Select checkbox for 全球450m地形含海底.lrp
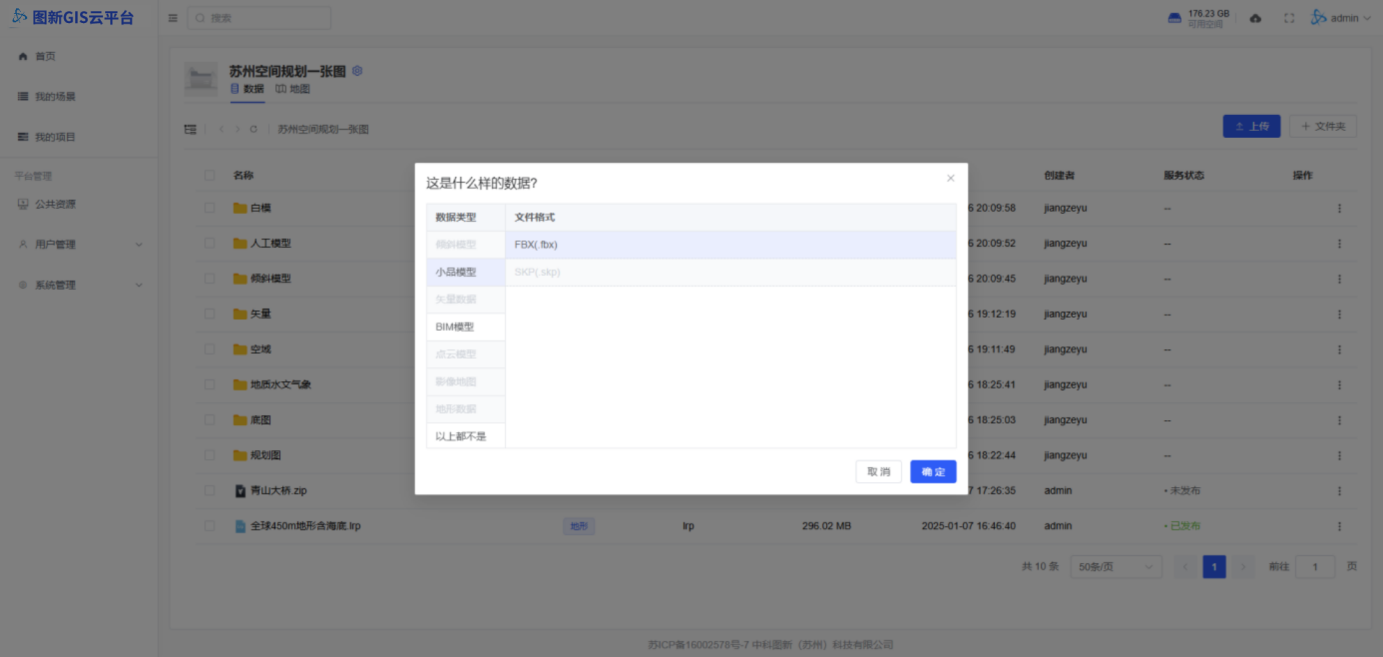Screen dimensions: 1383x657 coord(210,526)
